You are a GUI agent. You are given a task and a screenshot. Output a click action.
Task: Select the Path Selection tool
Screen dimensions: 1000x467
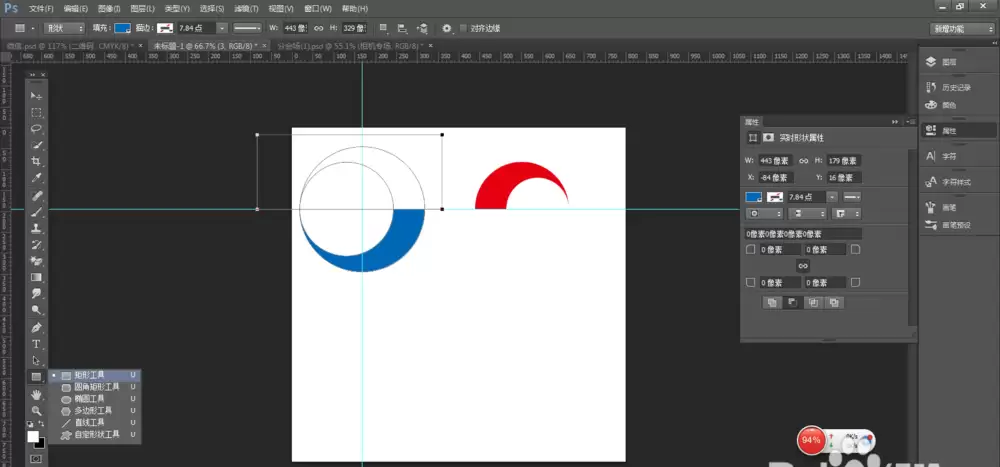pos(36,360)
